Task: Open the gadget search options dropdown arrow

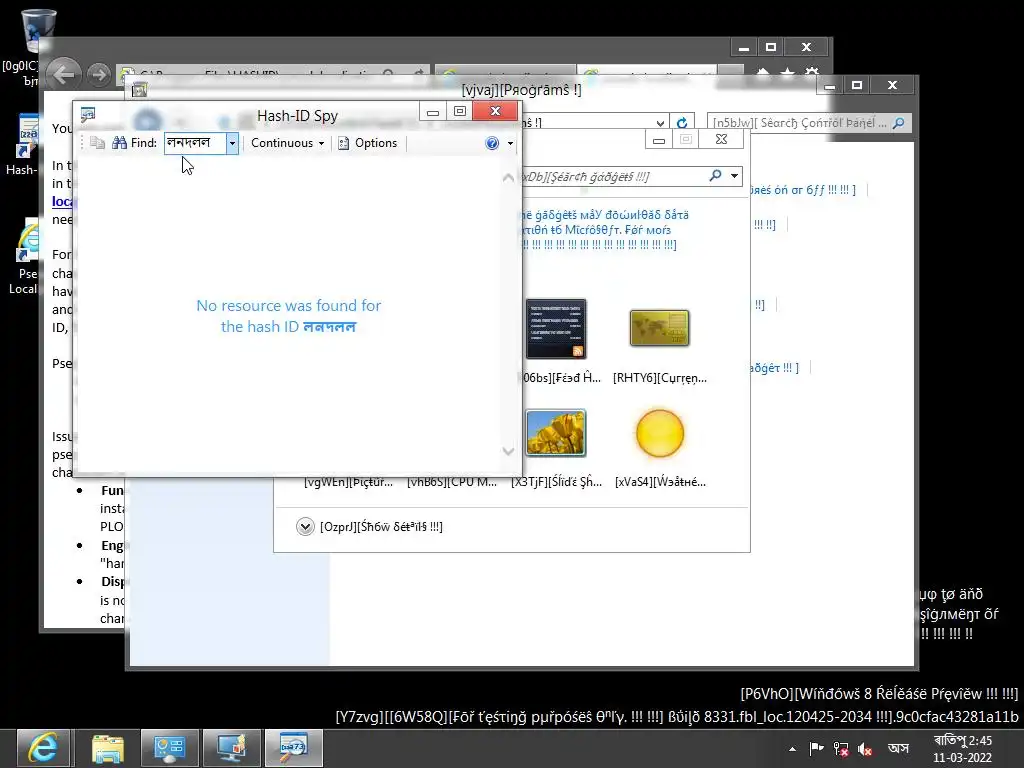Action: tap(735, 176)
